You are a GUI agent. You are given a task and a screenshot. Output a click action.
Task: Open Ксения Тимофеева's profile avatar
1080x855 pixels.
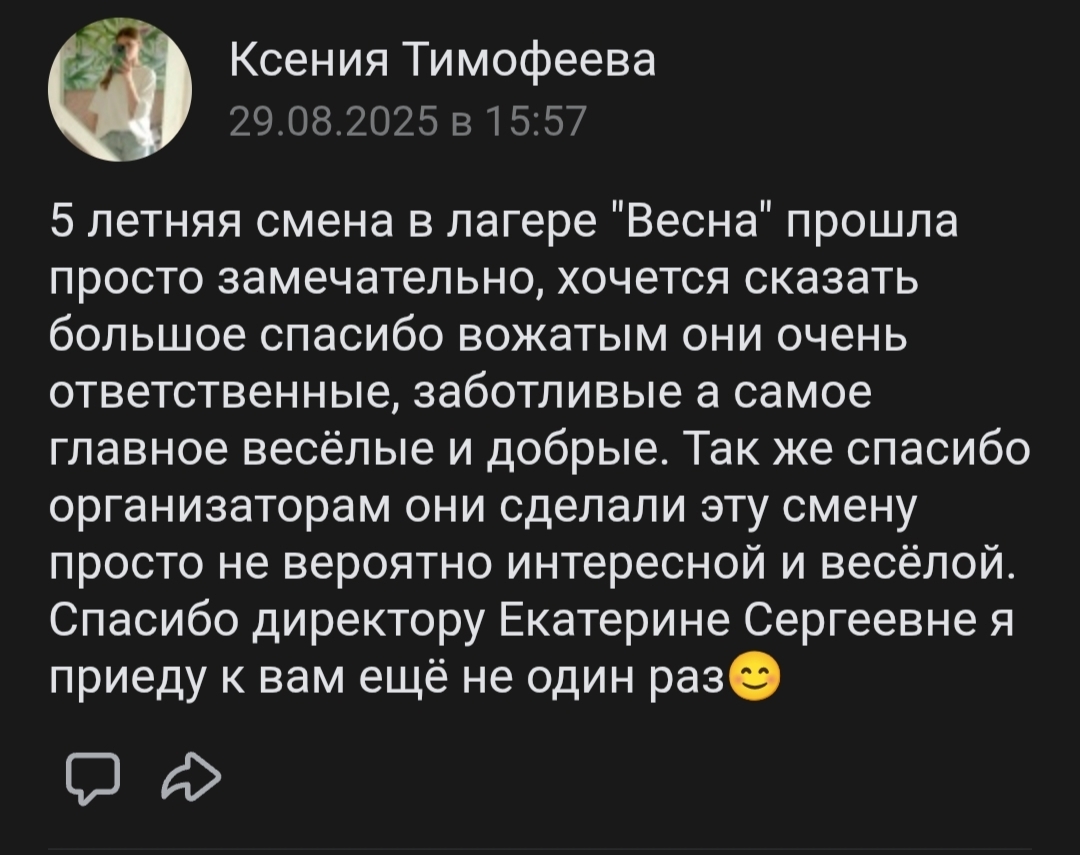[118, 93]
